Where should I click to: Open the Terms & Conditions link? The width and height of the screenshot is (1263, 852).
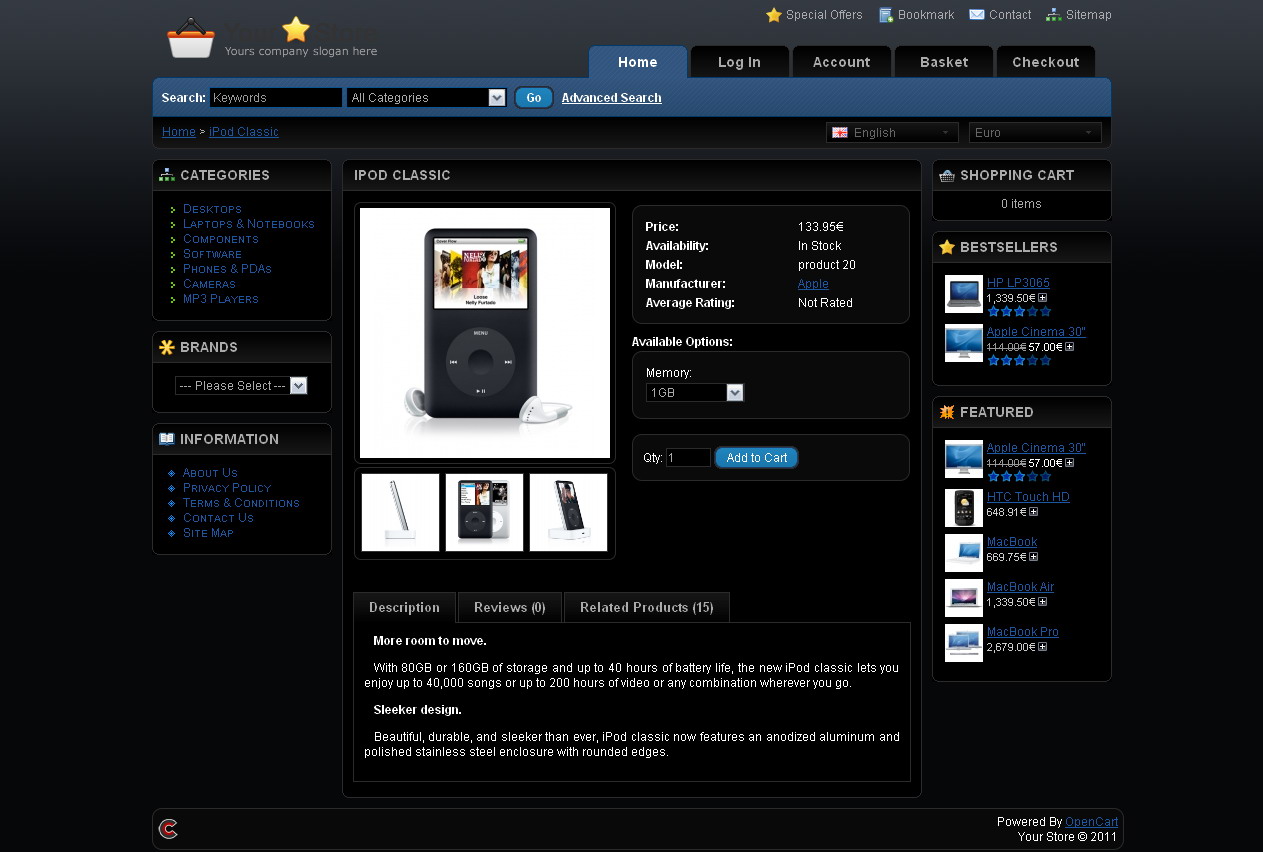(x=241, y=503)
